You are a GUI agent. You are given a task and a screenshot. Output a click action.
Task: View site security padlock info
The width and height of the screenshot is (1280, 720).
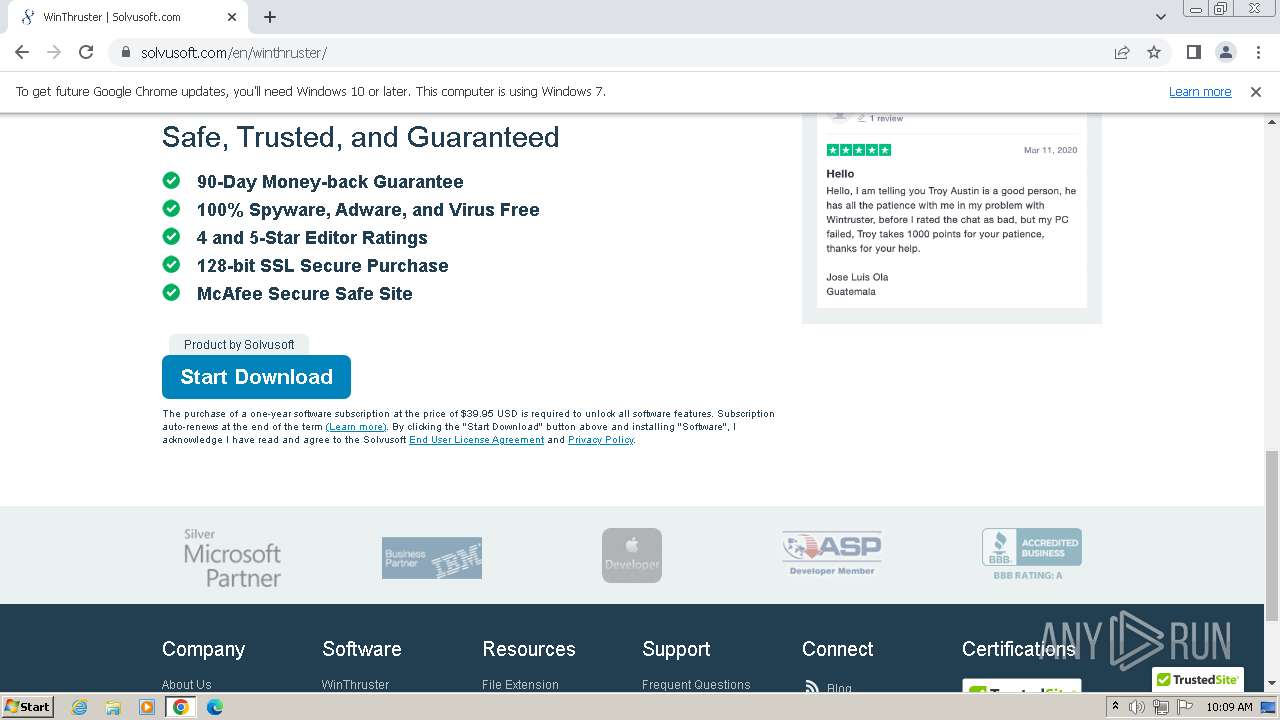[126, 52]
